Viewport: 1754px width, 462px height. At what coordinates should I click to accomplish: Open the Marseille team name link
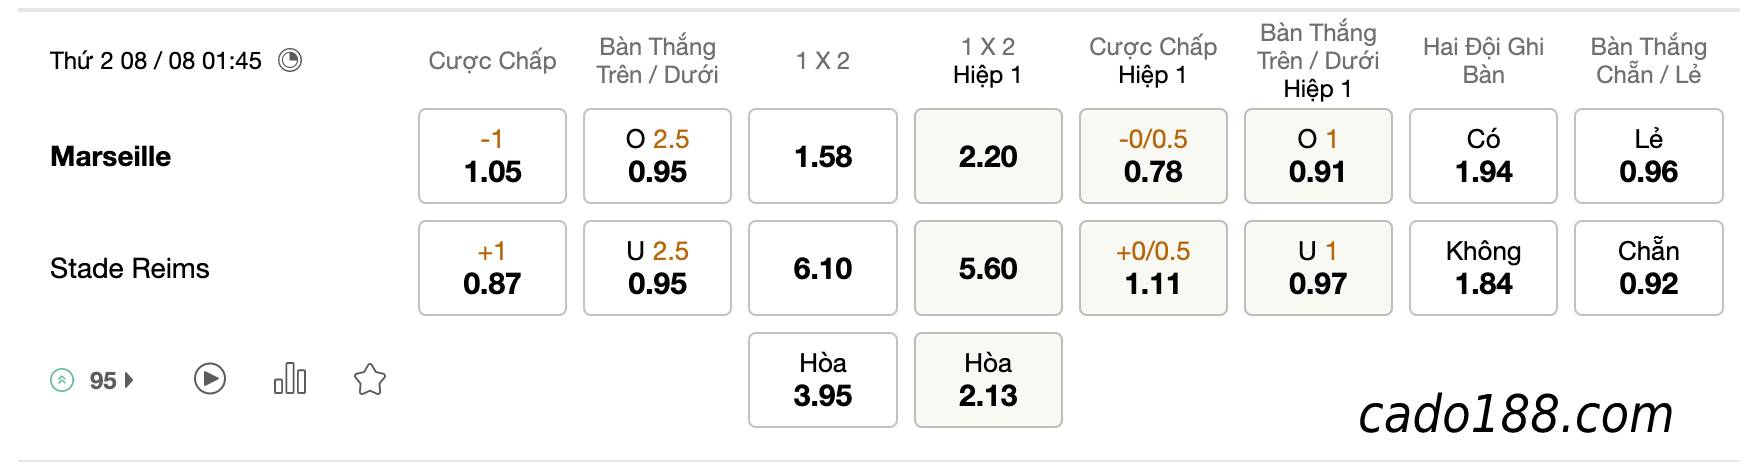tap(110, 157)
